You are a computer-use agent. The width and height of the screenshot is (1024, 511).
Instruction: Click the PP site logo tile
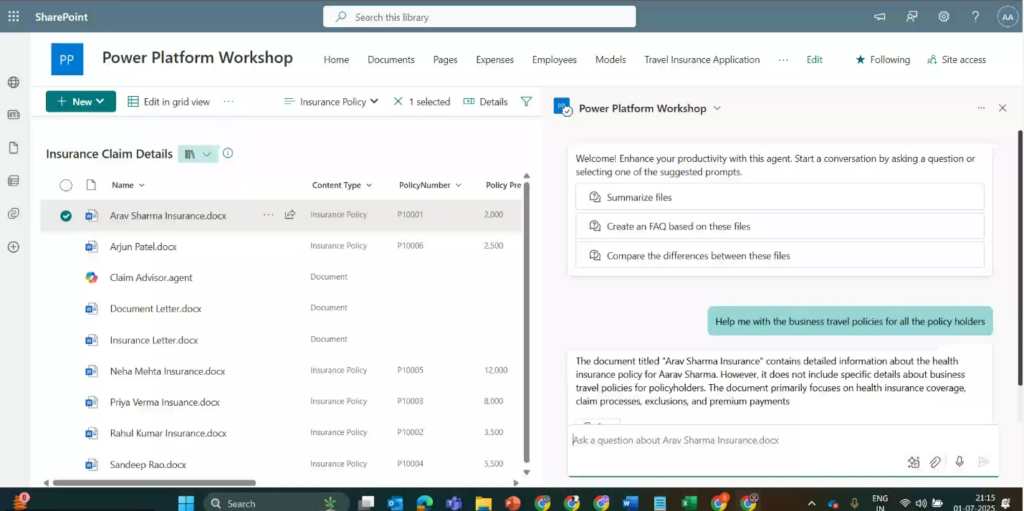(x=67, y=59)
